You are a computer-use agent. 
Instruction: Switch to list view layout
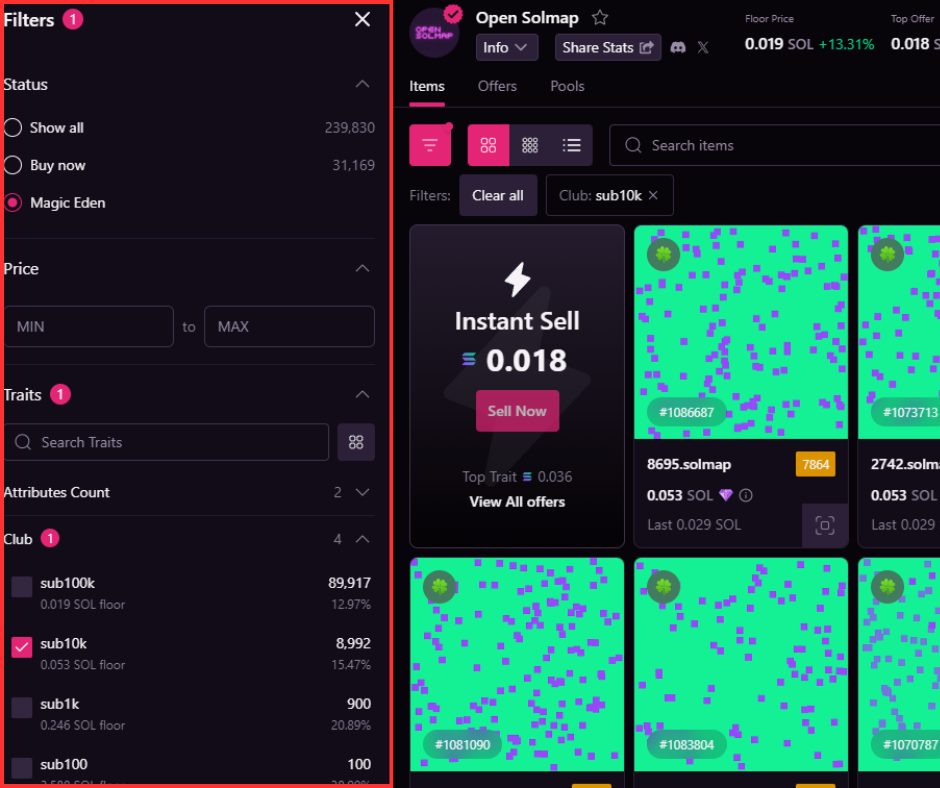pyautogui.click(x=571, y=145)
